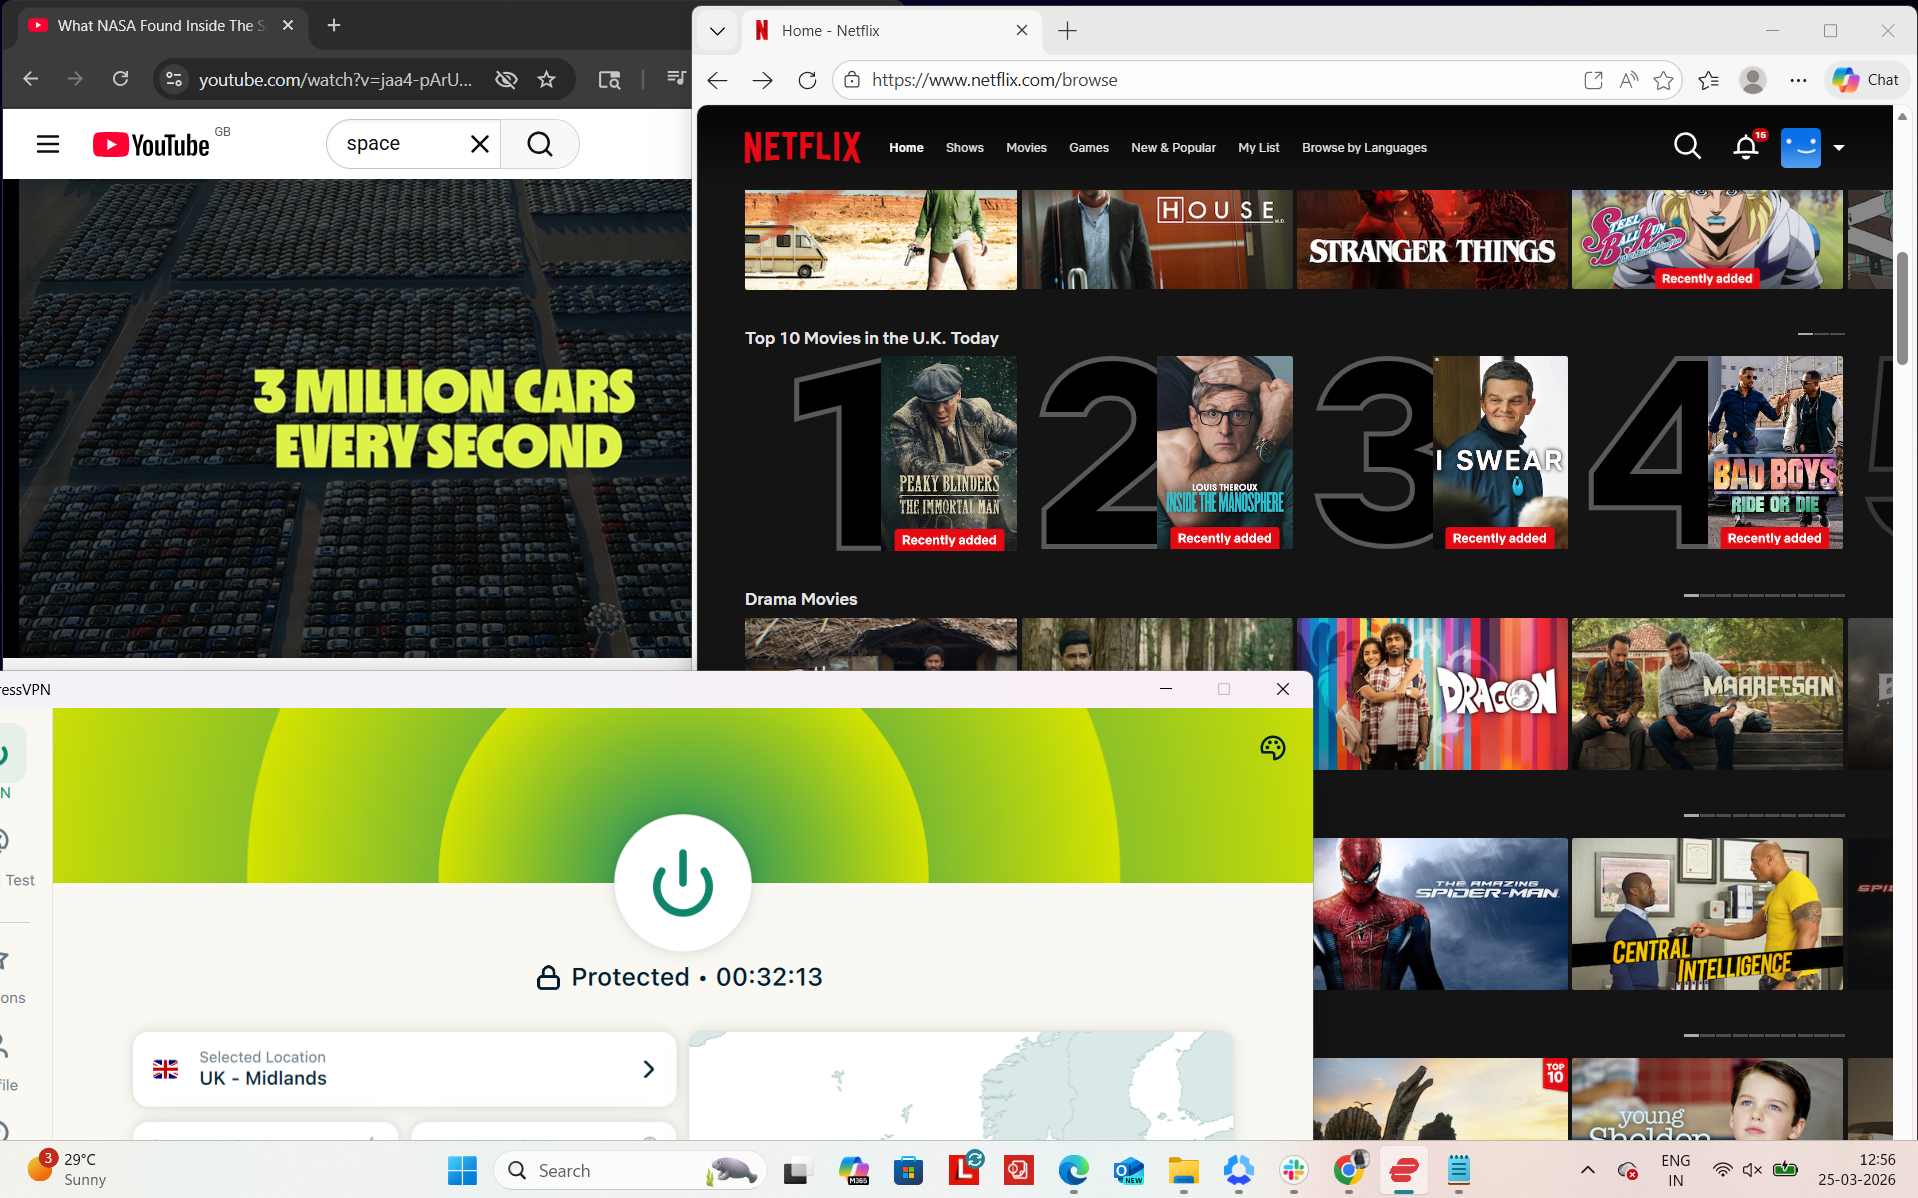Expand hidden icons in the system tray
Image resolution: width=1918 pixels, height=1198 pixels.
coord(1587,1170)
